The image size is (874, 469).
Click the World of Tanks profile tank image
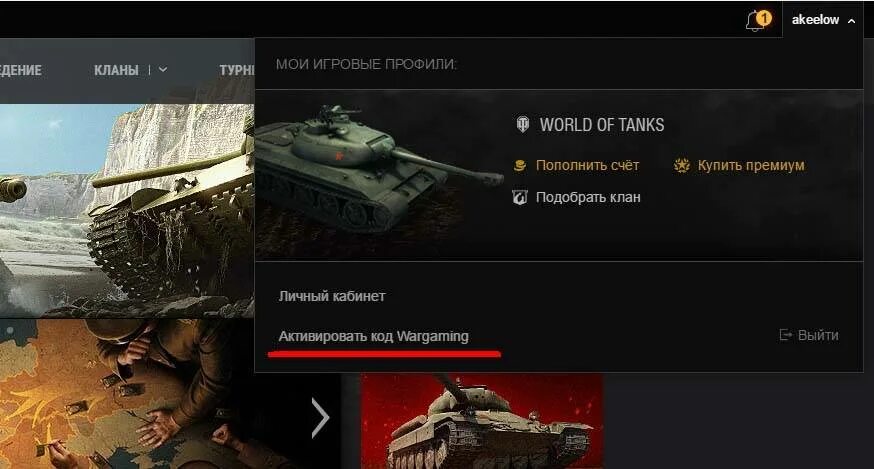tap(379, 175)
